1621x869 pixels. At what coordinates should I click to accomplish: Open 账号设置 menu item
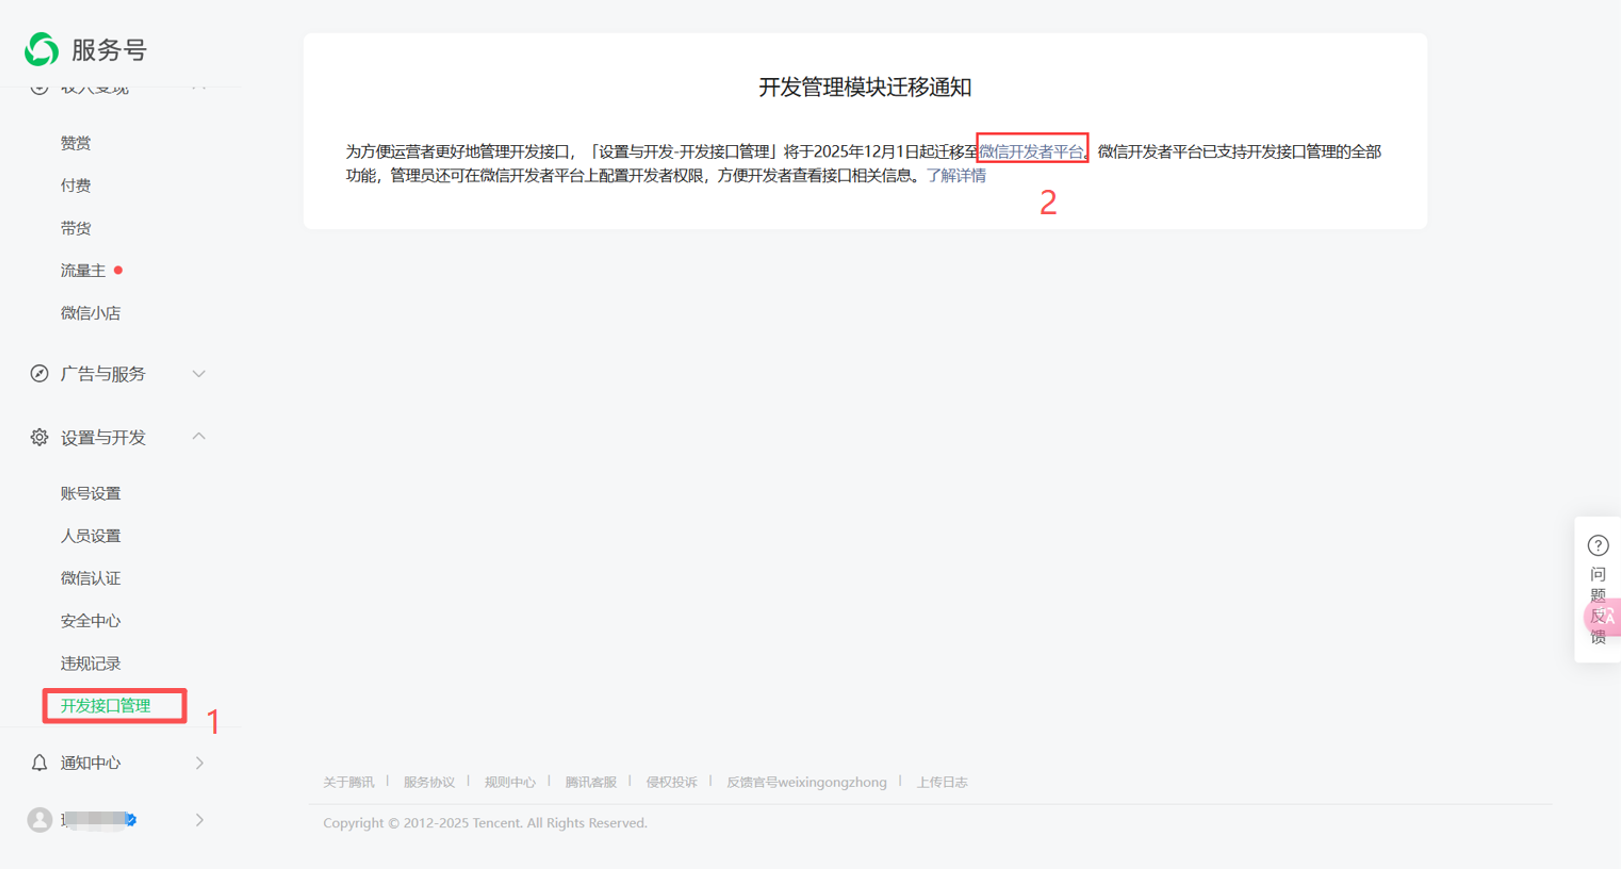[x=91, y=493]
